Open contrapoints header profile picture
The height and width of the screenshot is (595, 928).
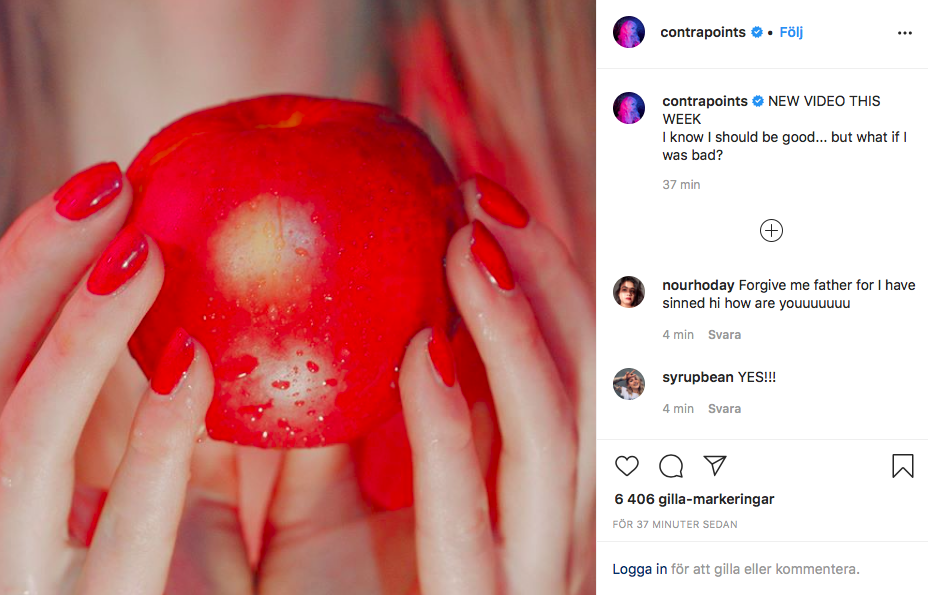click(x=629, y=32)
